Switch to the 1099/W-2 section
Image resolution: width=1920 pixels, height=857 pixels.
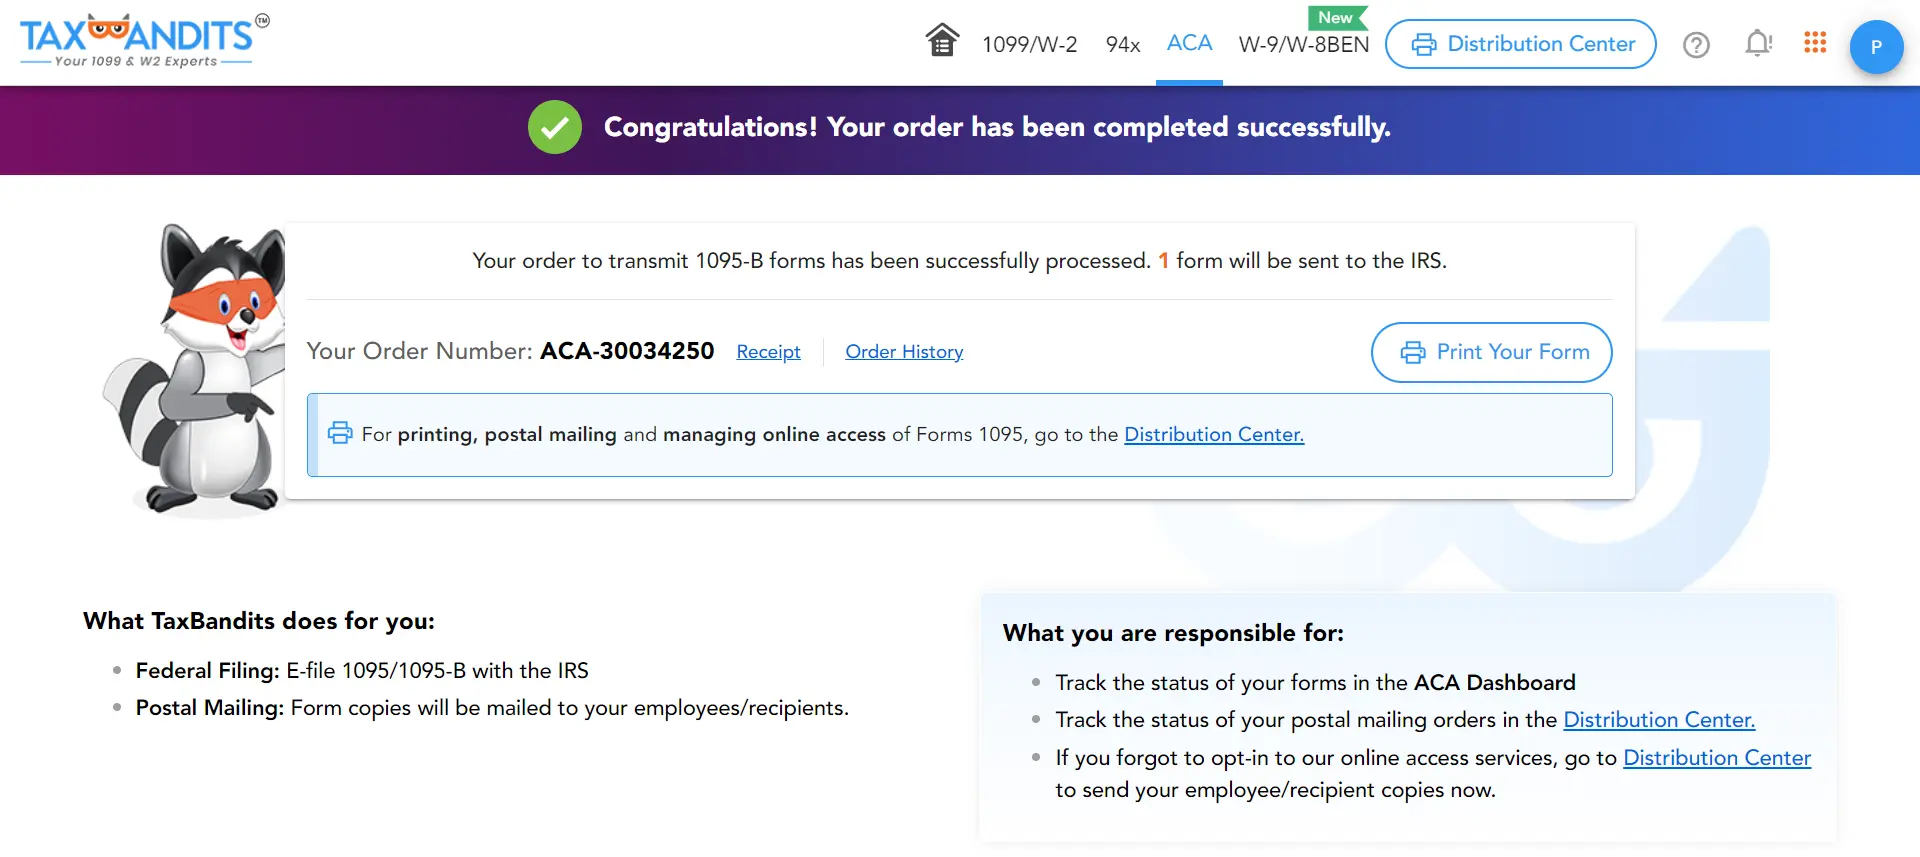pyautogui.click(x=1029, y=44)
